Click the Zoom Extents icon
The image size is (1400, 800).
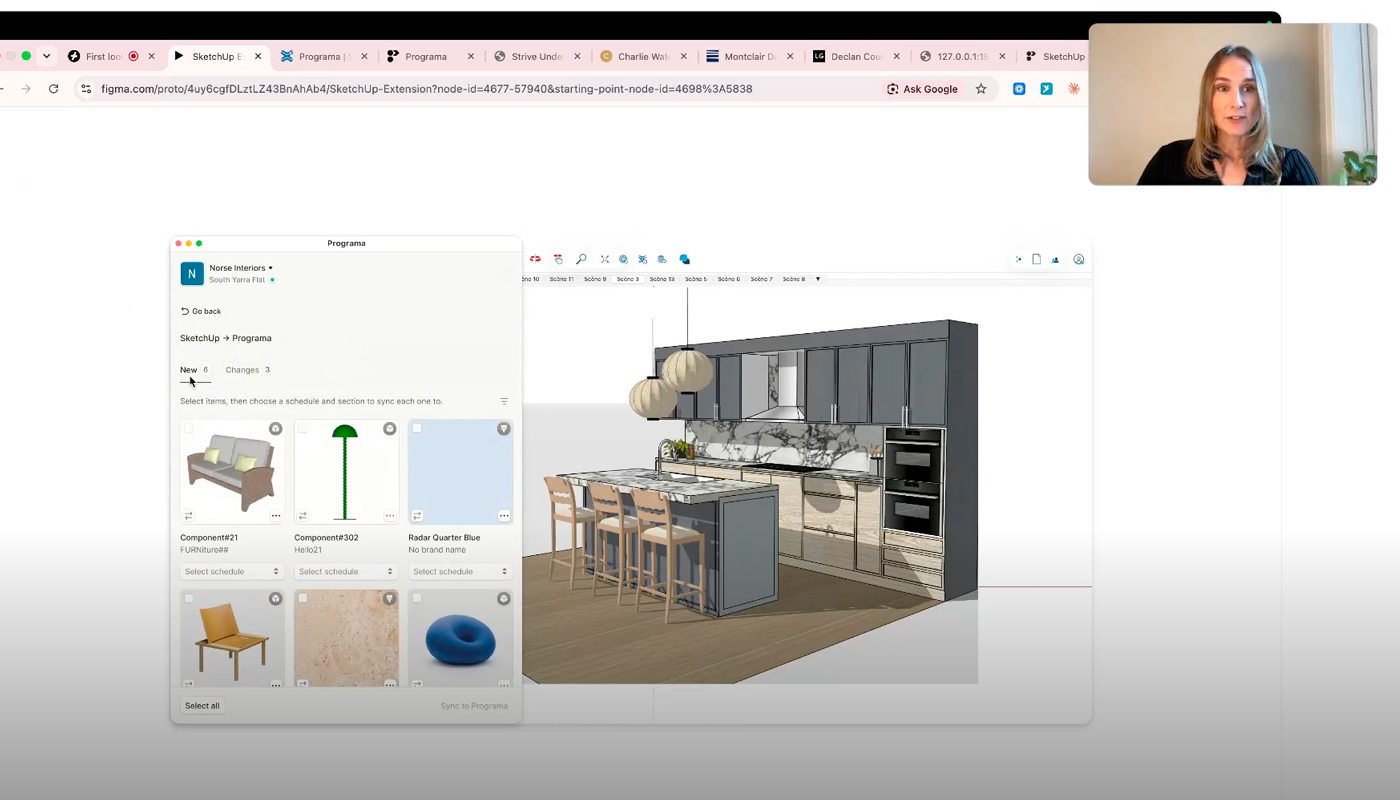point(604,259)
